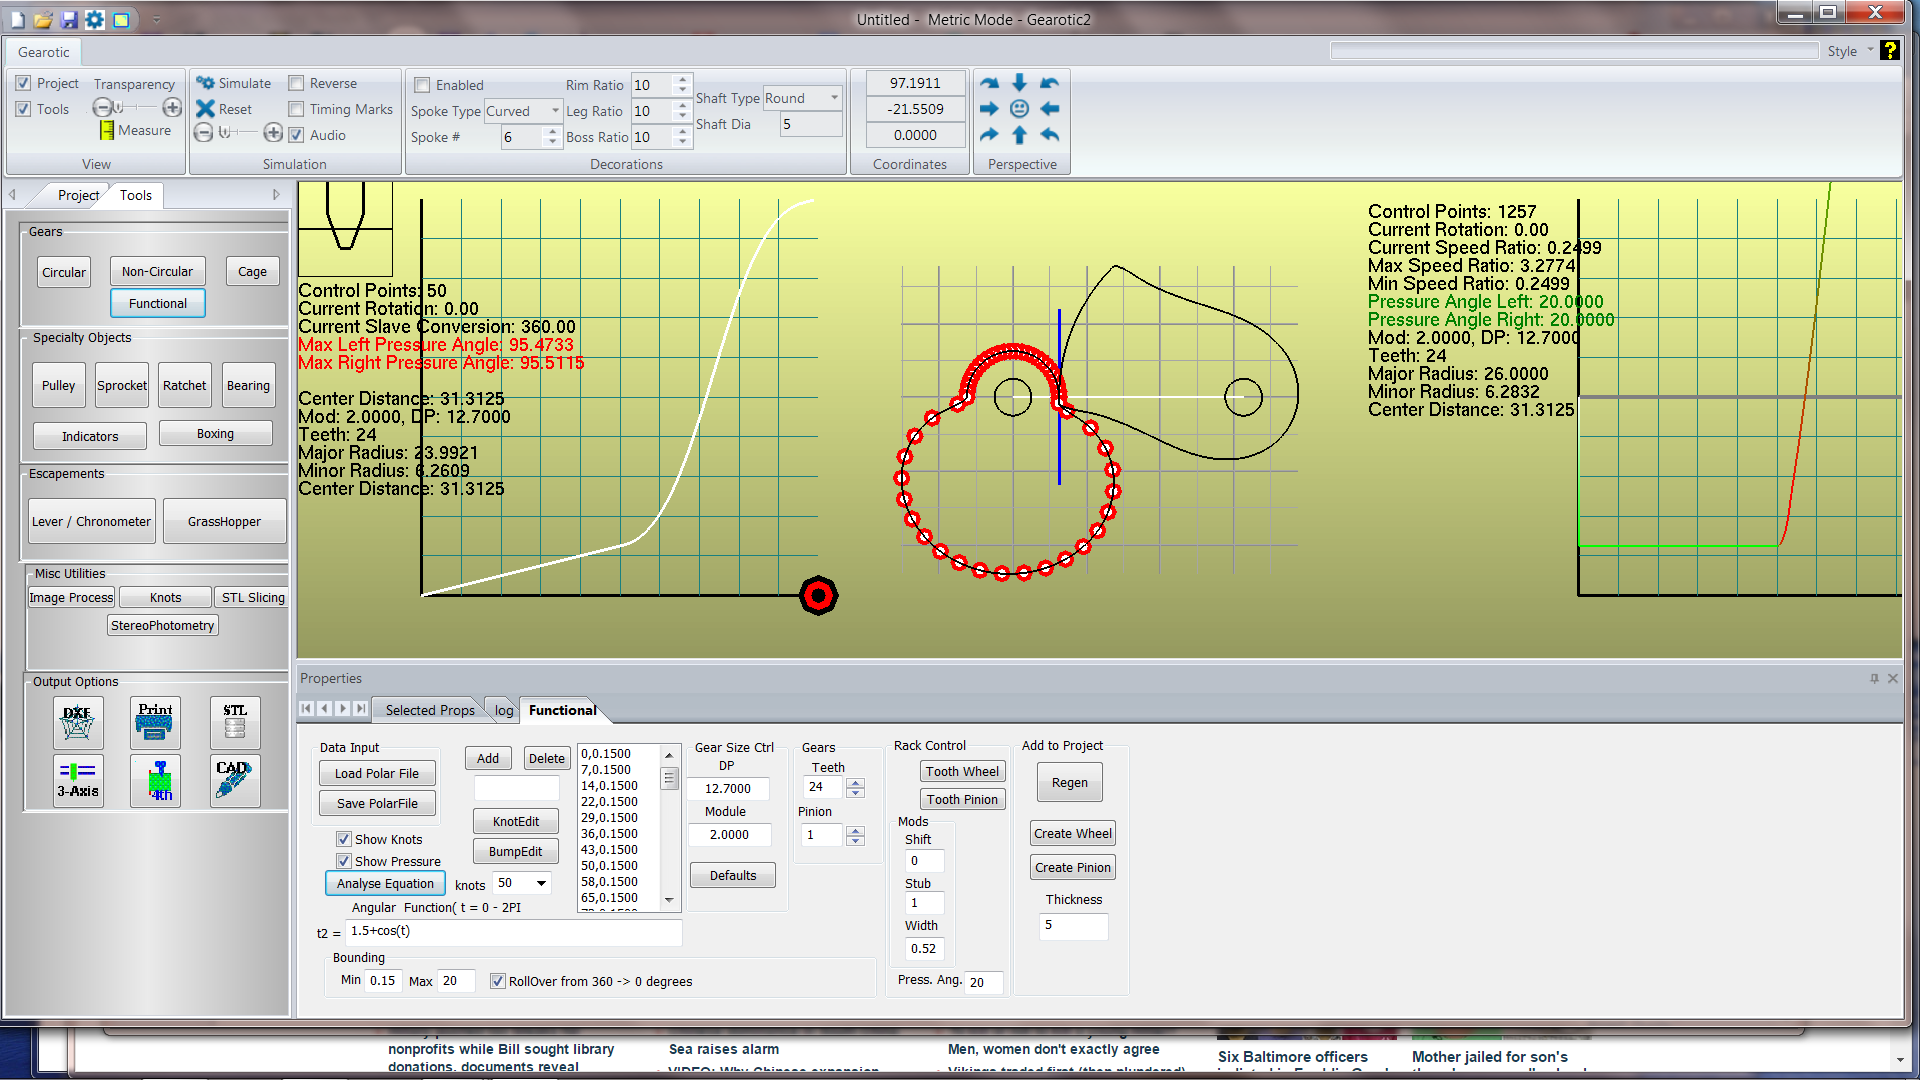Open the knots count dropdown

point(541,883)
